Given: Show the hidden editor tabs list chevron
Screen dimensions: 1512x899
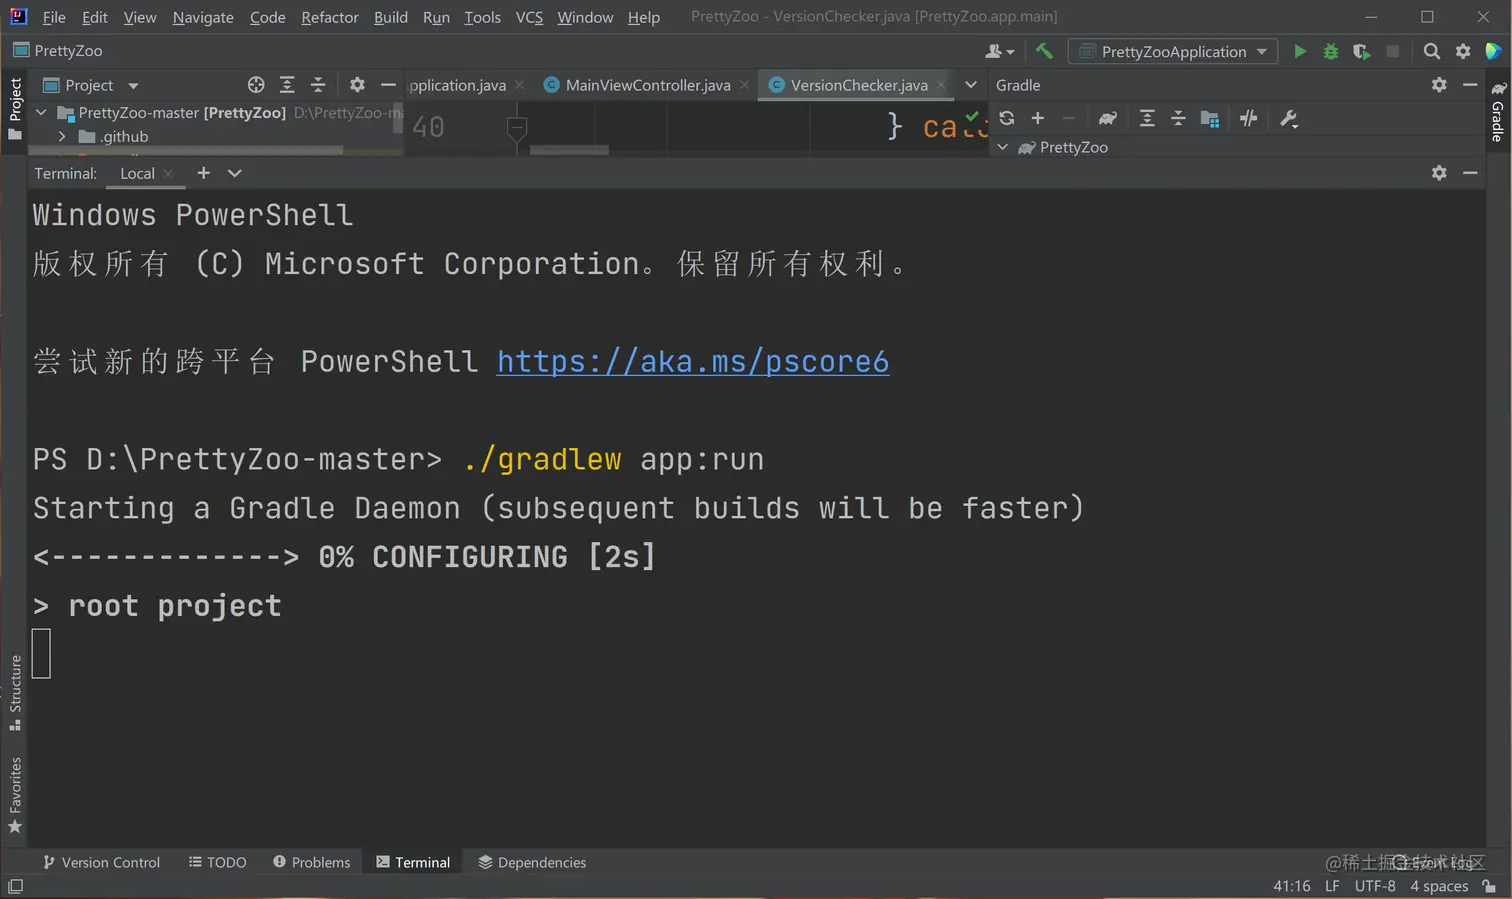Looking at the screenshot, I should coord(971,85).
